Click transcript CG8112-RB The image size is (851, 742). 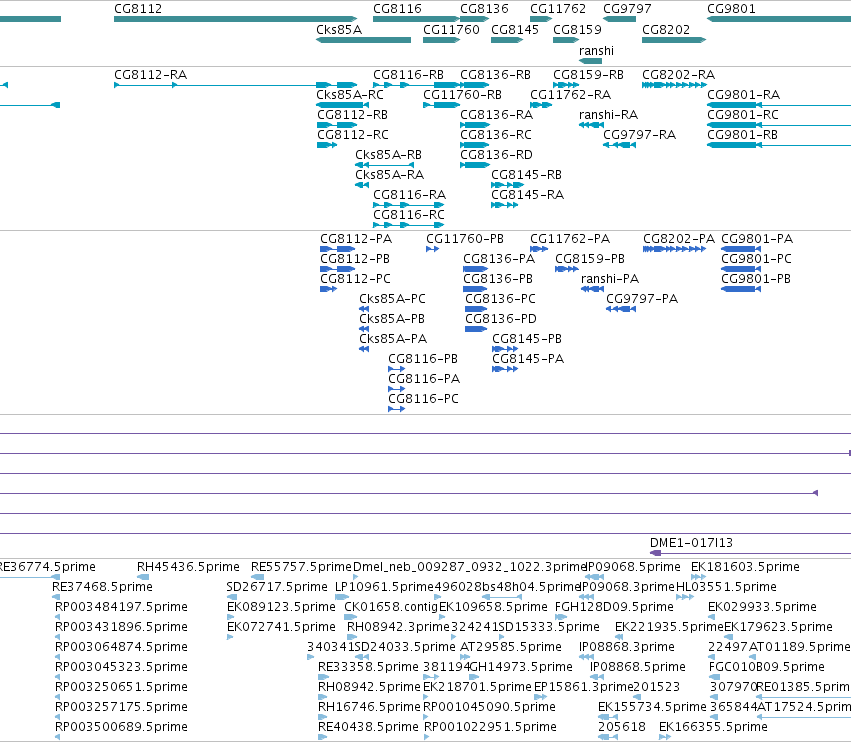(x=337, y=125)
